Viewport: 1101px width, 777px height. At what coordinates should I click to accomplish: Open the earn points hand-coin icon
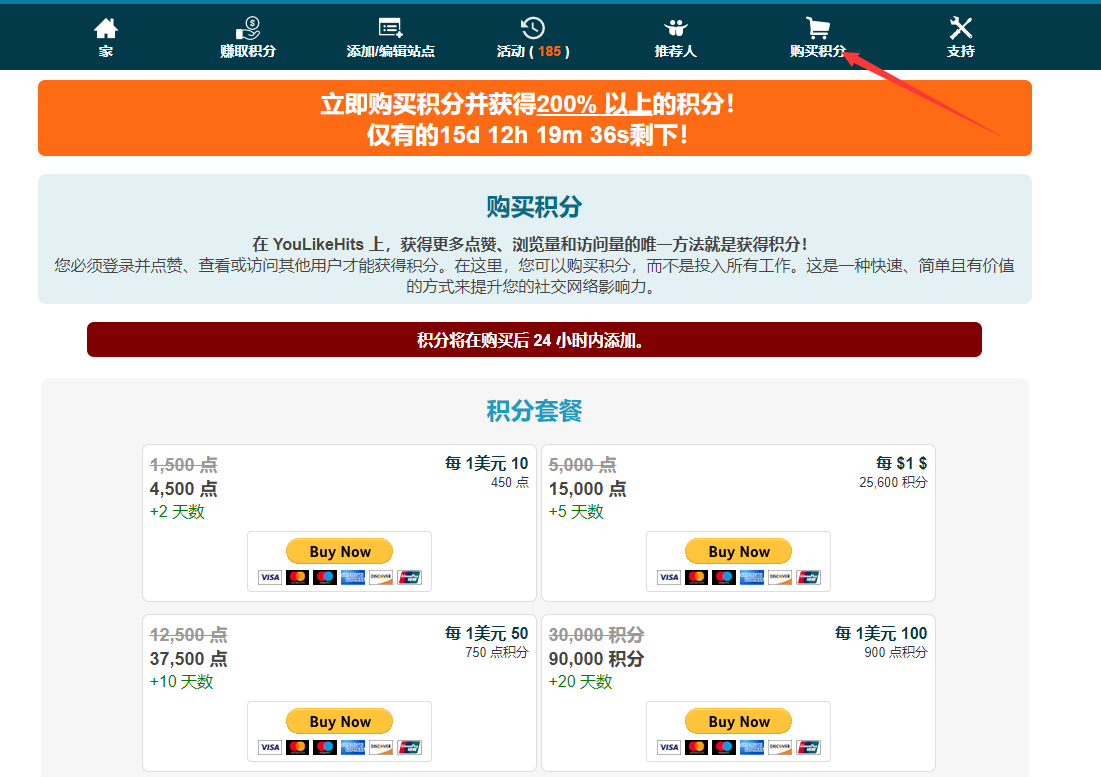pyautogui.click(x=247, y=28)
